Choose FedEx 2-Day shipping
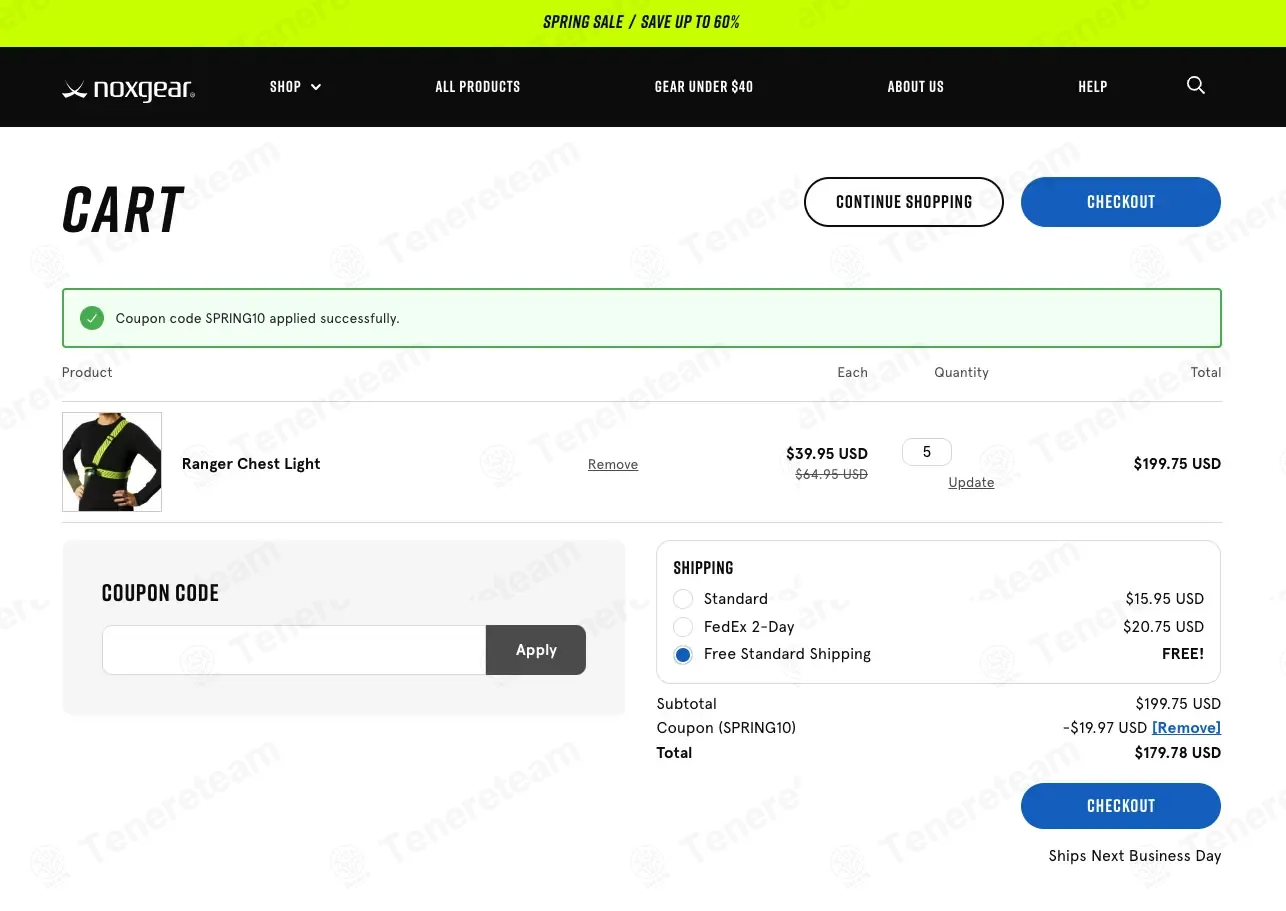The image size is (1286, 911). 683,627
